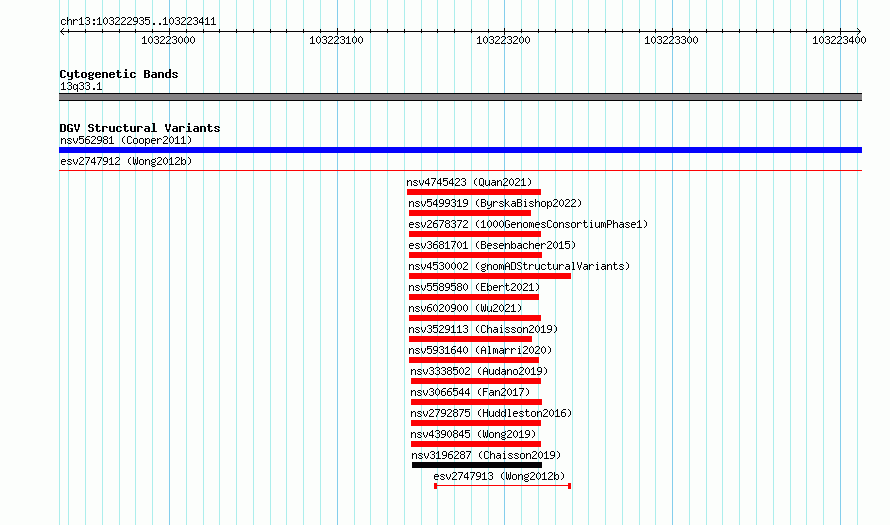Click the DGV Structural Variants track title
This screenshot has height=525, width=890.
click(x=140, y=128)
